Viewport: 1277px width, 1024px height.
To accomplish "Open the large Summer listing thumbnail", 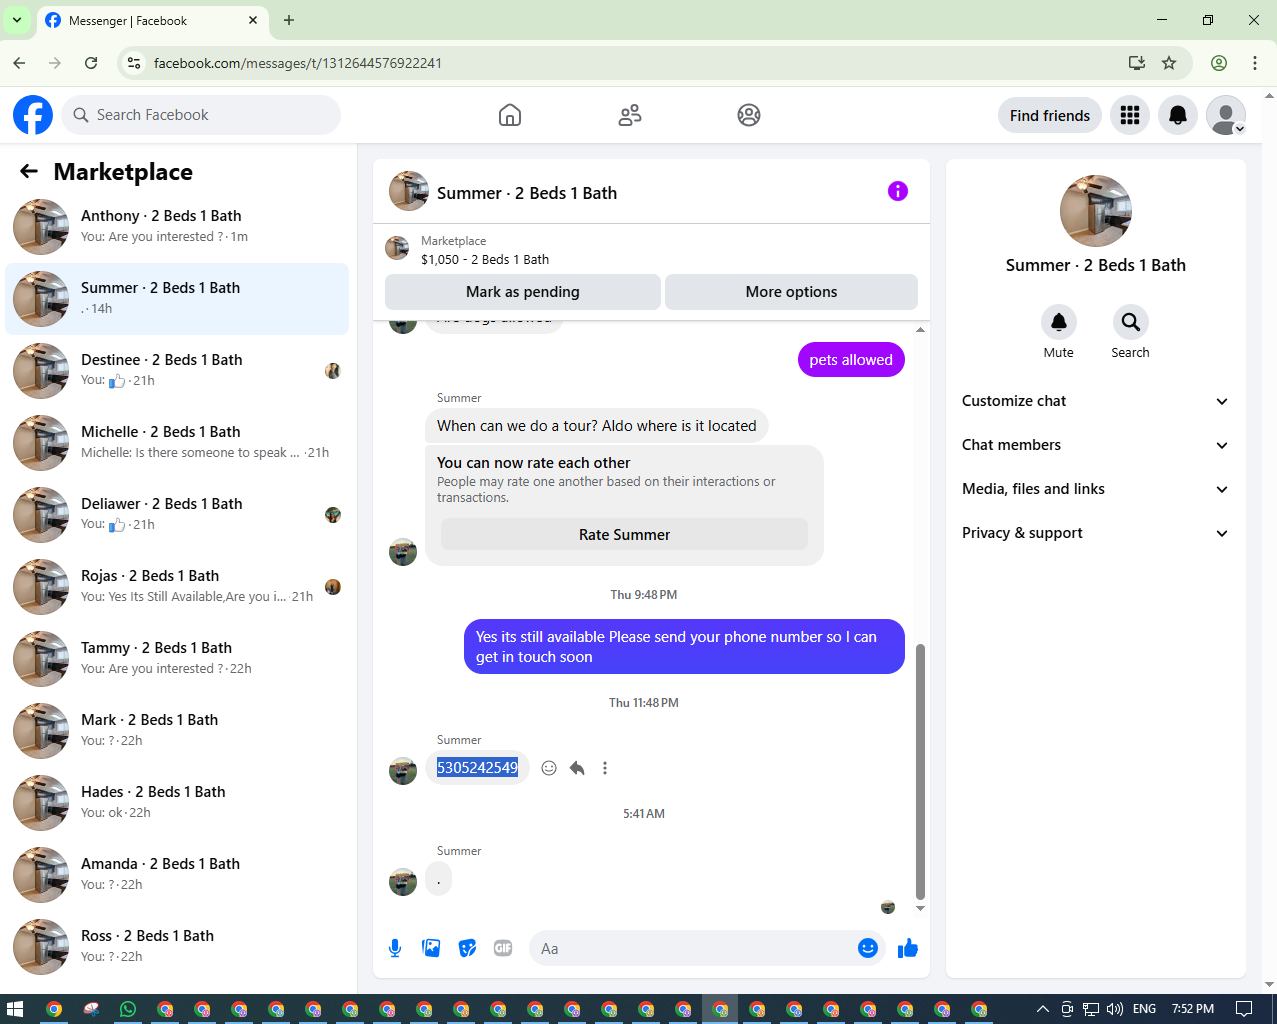I will [x=1096, y=211].
